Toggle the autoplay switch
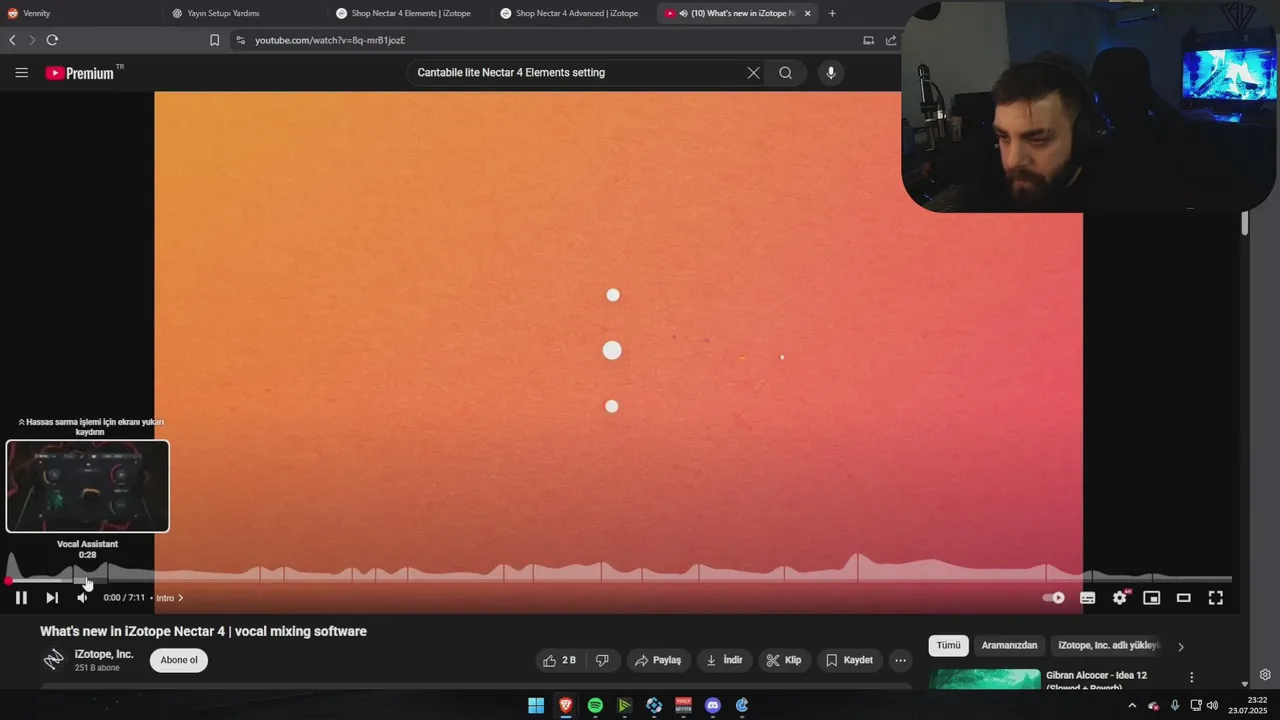The width and height of the screenshot is (1280, 720). pos(1054,598)
